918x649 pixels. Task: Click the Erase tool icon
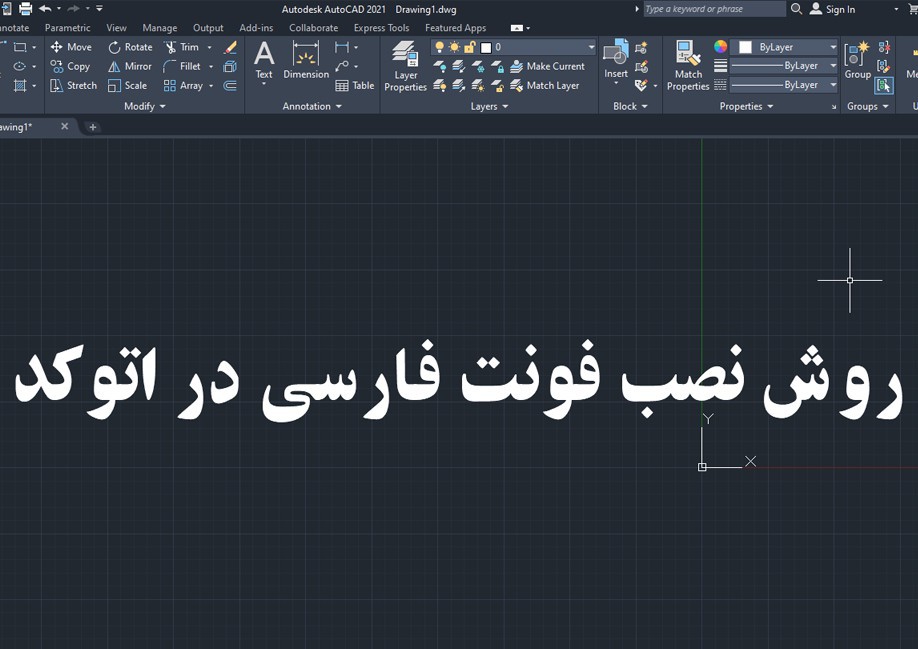[230, 47]
